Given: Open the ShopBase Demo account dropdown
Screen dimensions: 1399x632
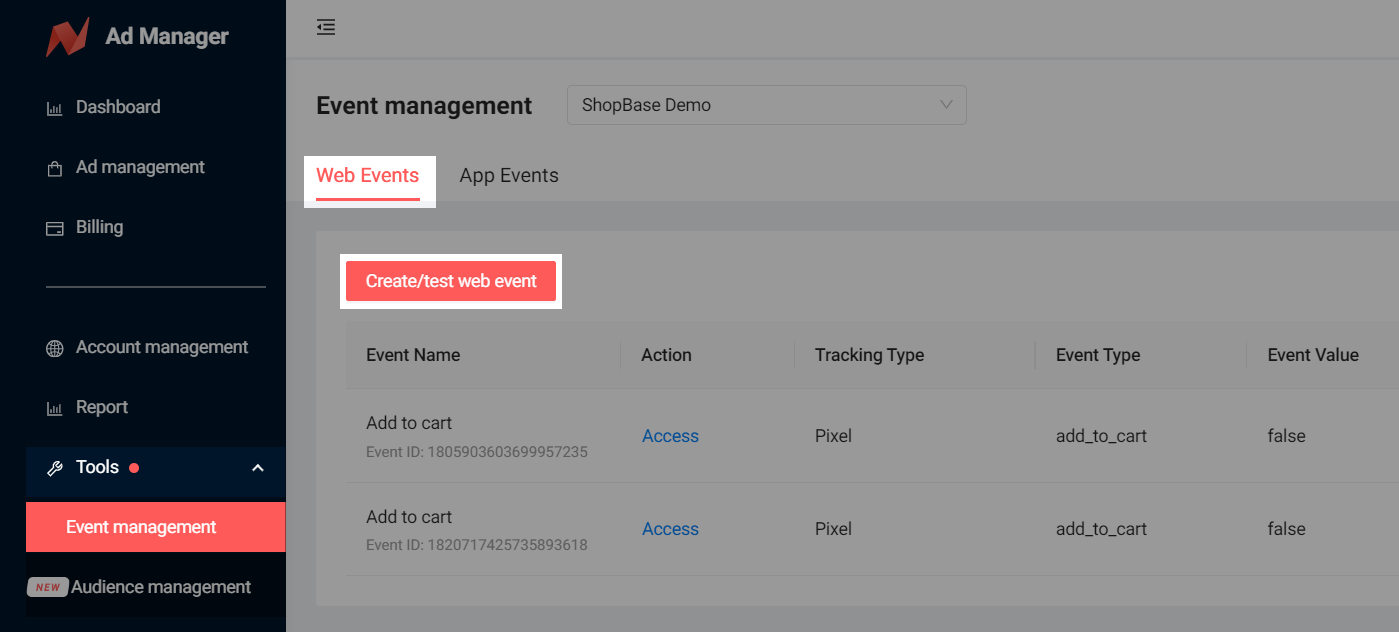Looking at the screenshot, I should (766, 105).
